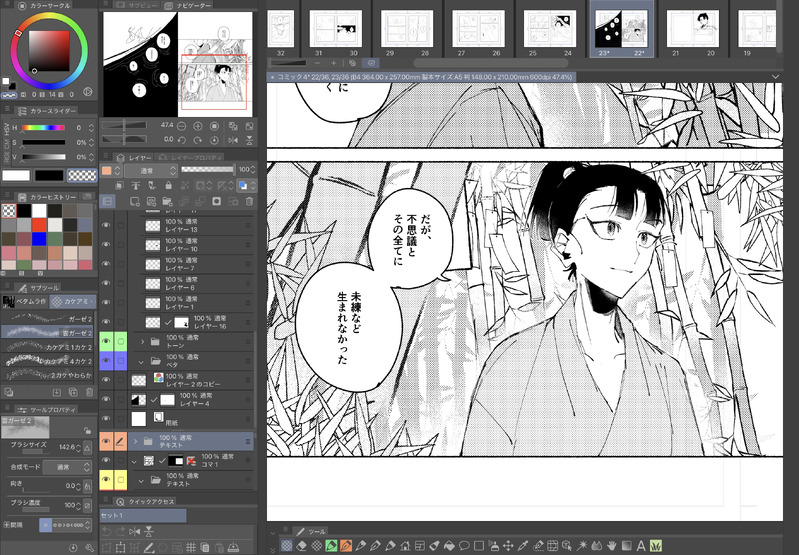Hide the レイヤー 4 layer

coord(106,399)
